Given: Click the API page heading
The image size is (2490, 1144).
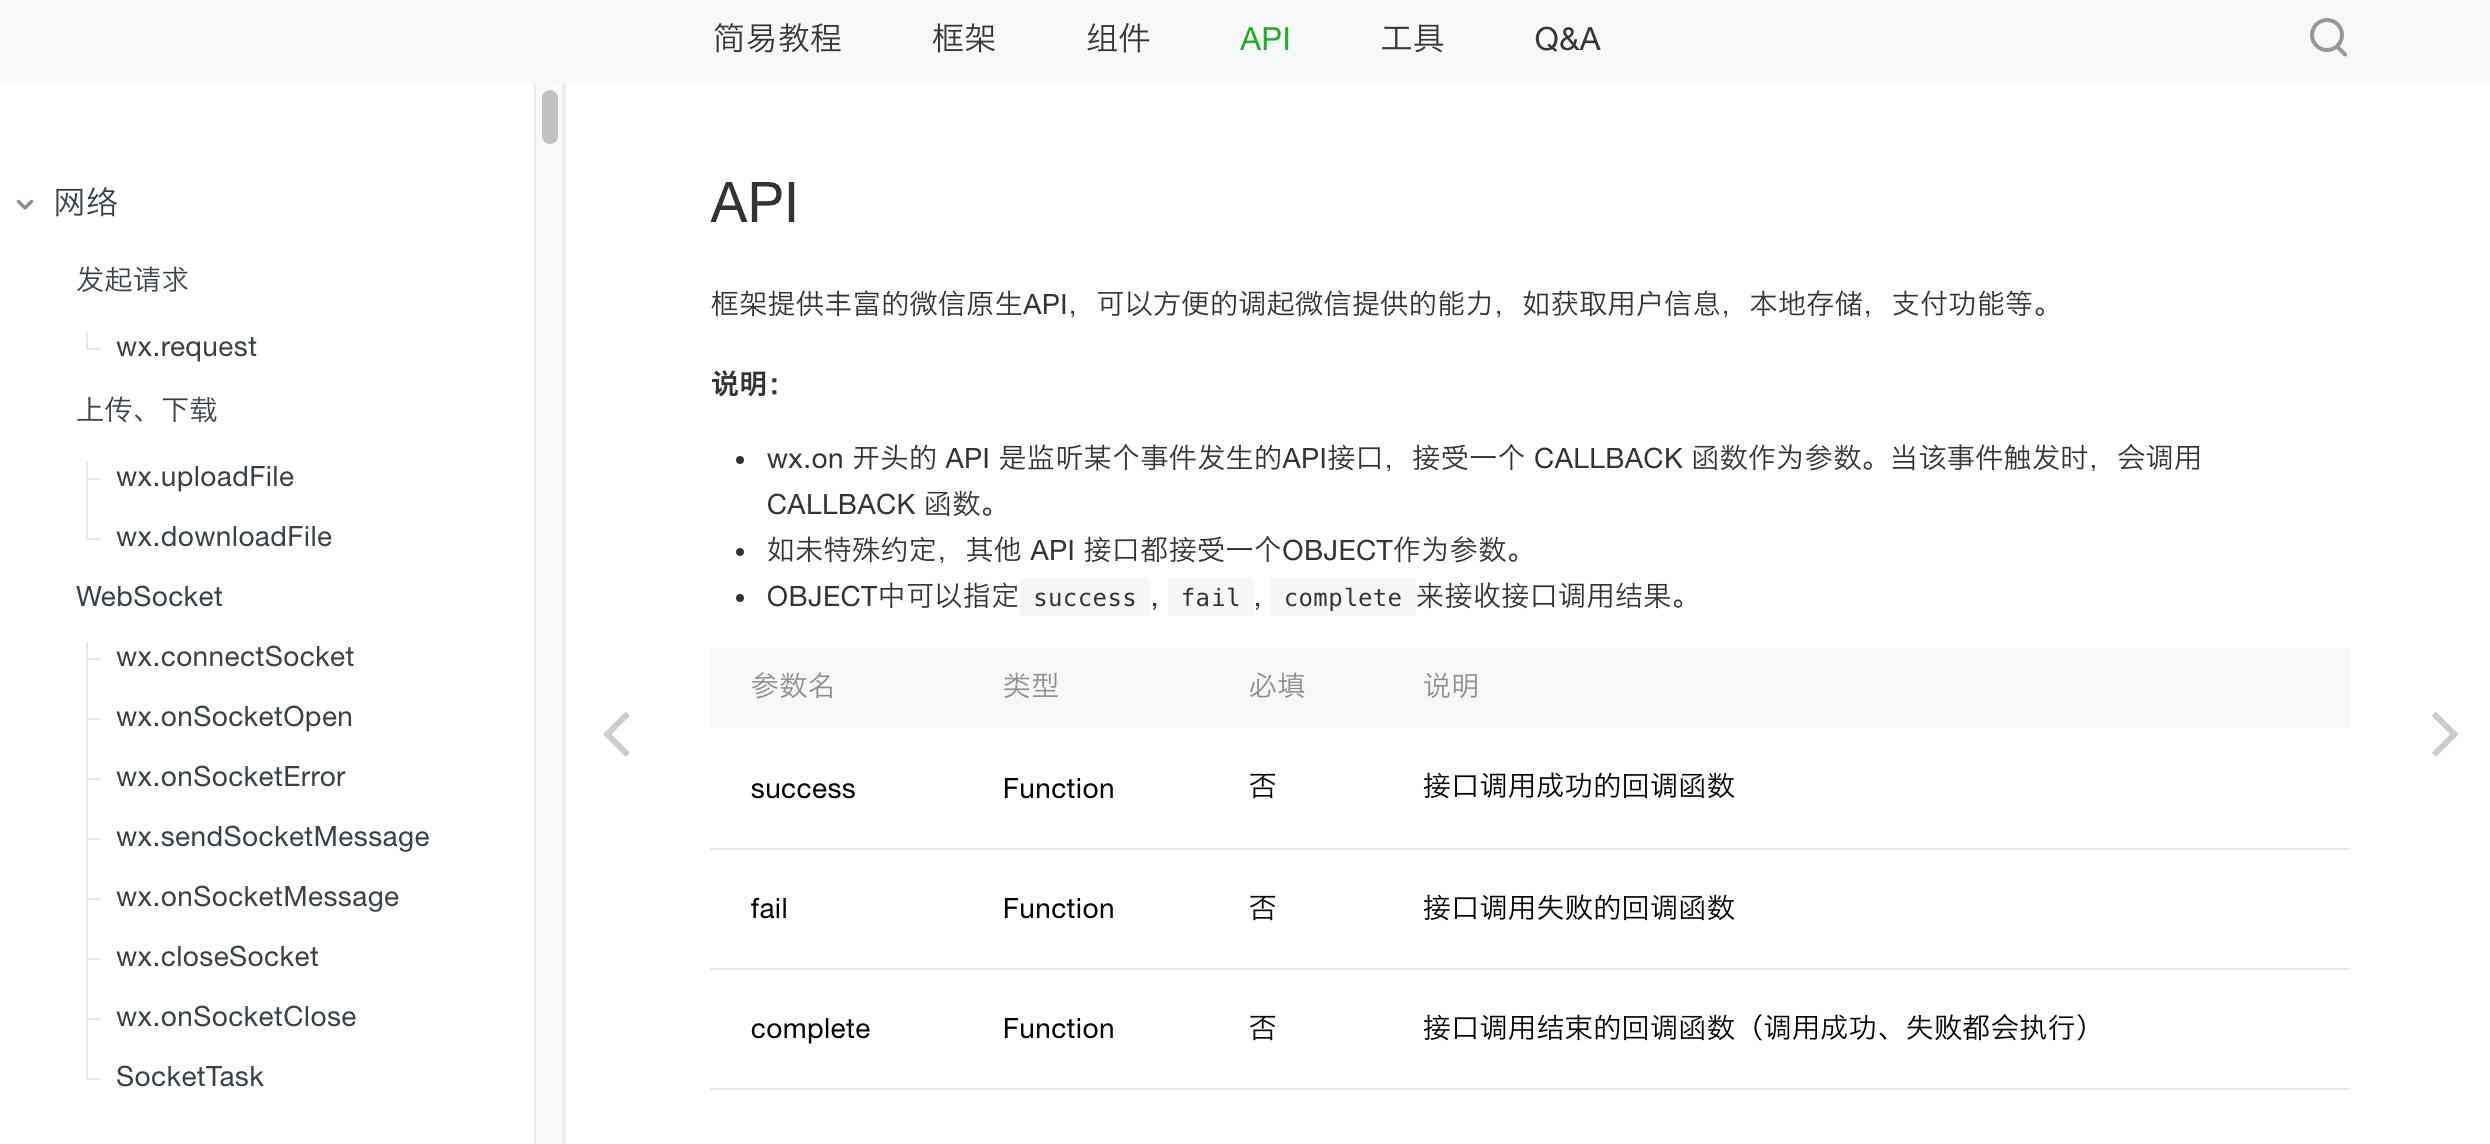Looking at the screenshot, I should point(754,202).
